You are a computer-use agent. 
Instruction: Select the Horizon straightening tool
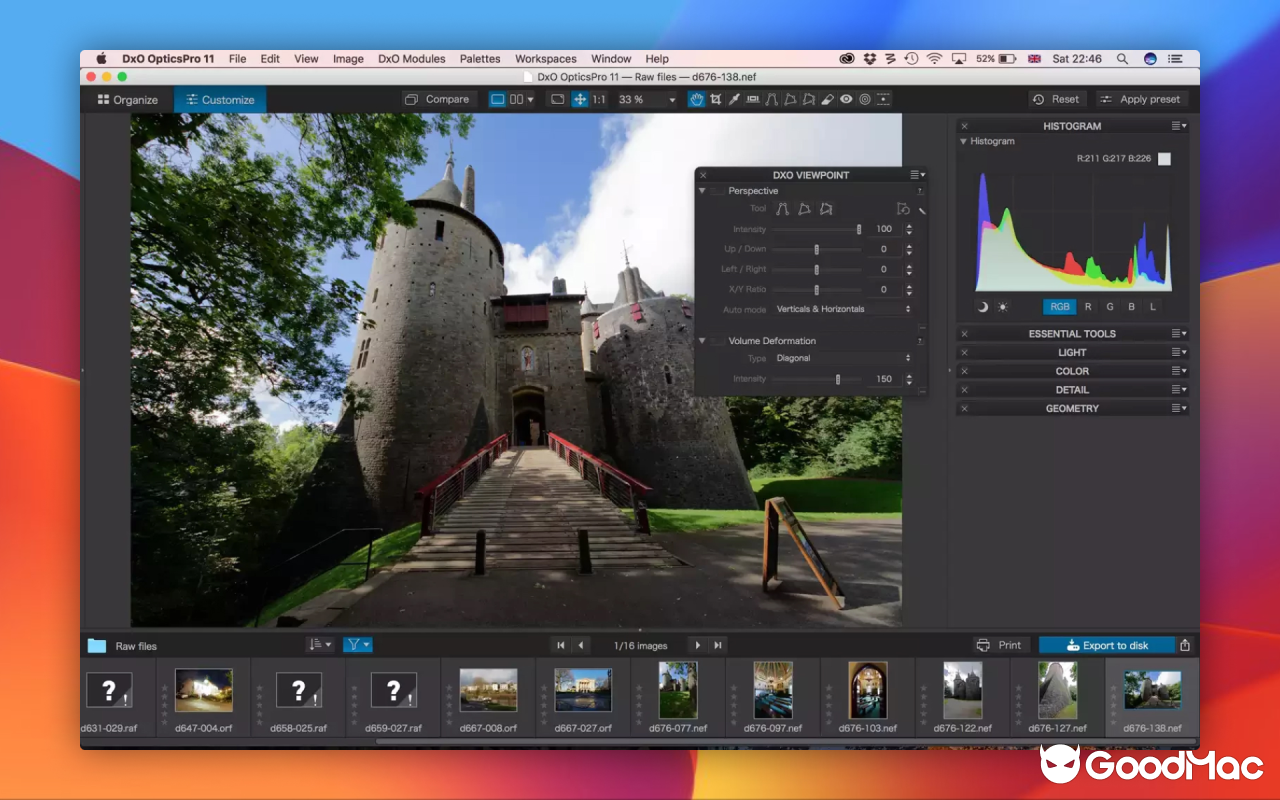(753, 99)
